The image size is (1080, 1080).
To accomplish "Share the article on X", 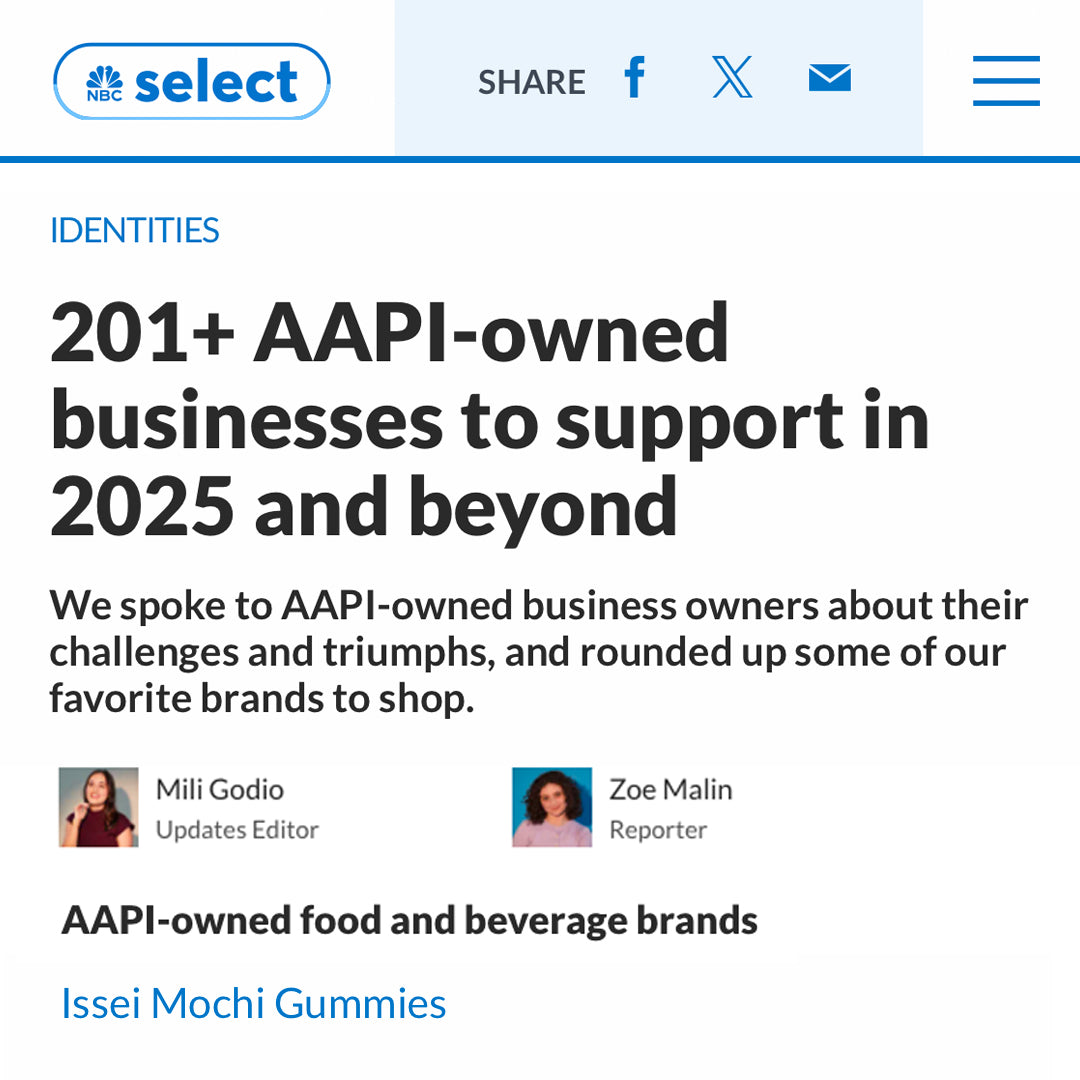I will [x=732, y=78].
